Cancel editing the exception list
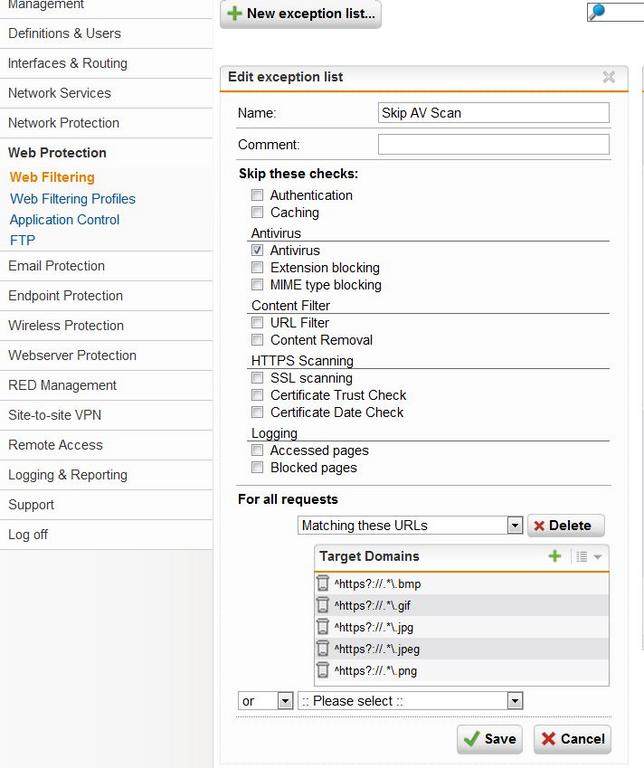Screen dimensions: 644x768 (x=572, y=739)
